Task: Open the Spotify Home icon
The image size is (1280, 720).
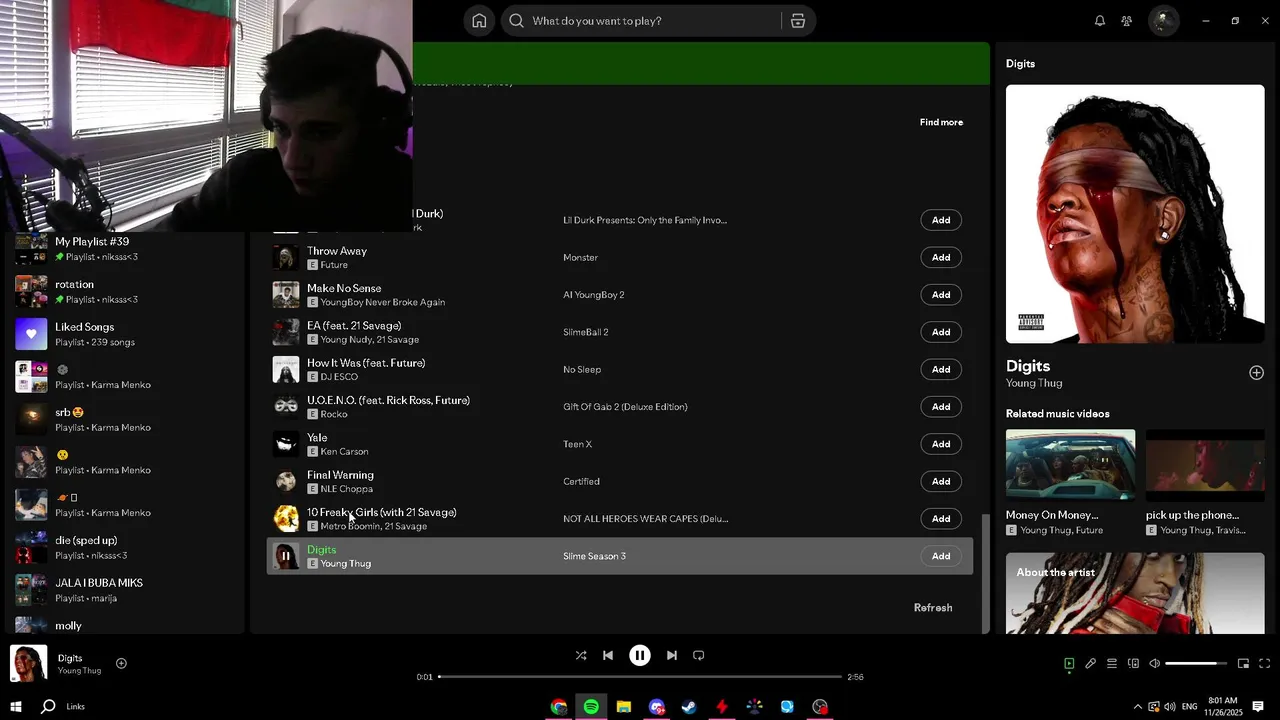Action: (479, 21)
